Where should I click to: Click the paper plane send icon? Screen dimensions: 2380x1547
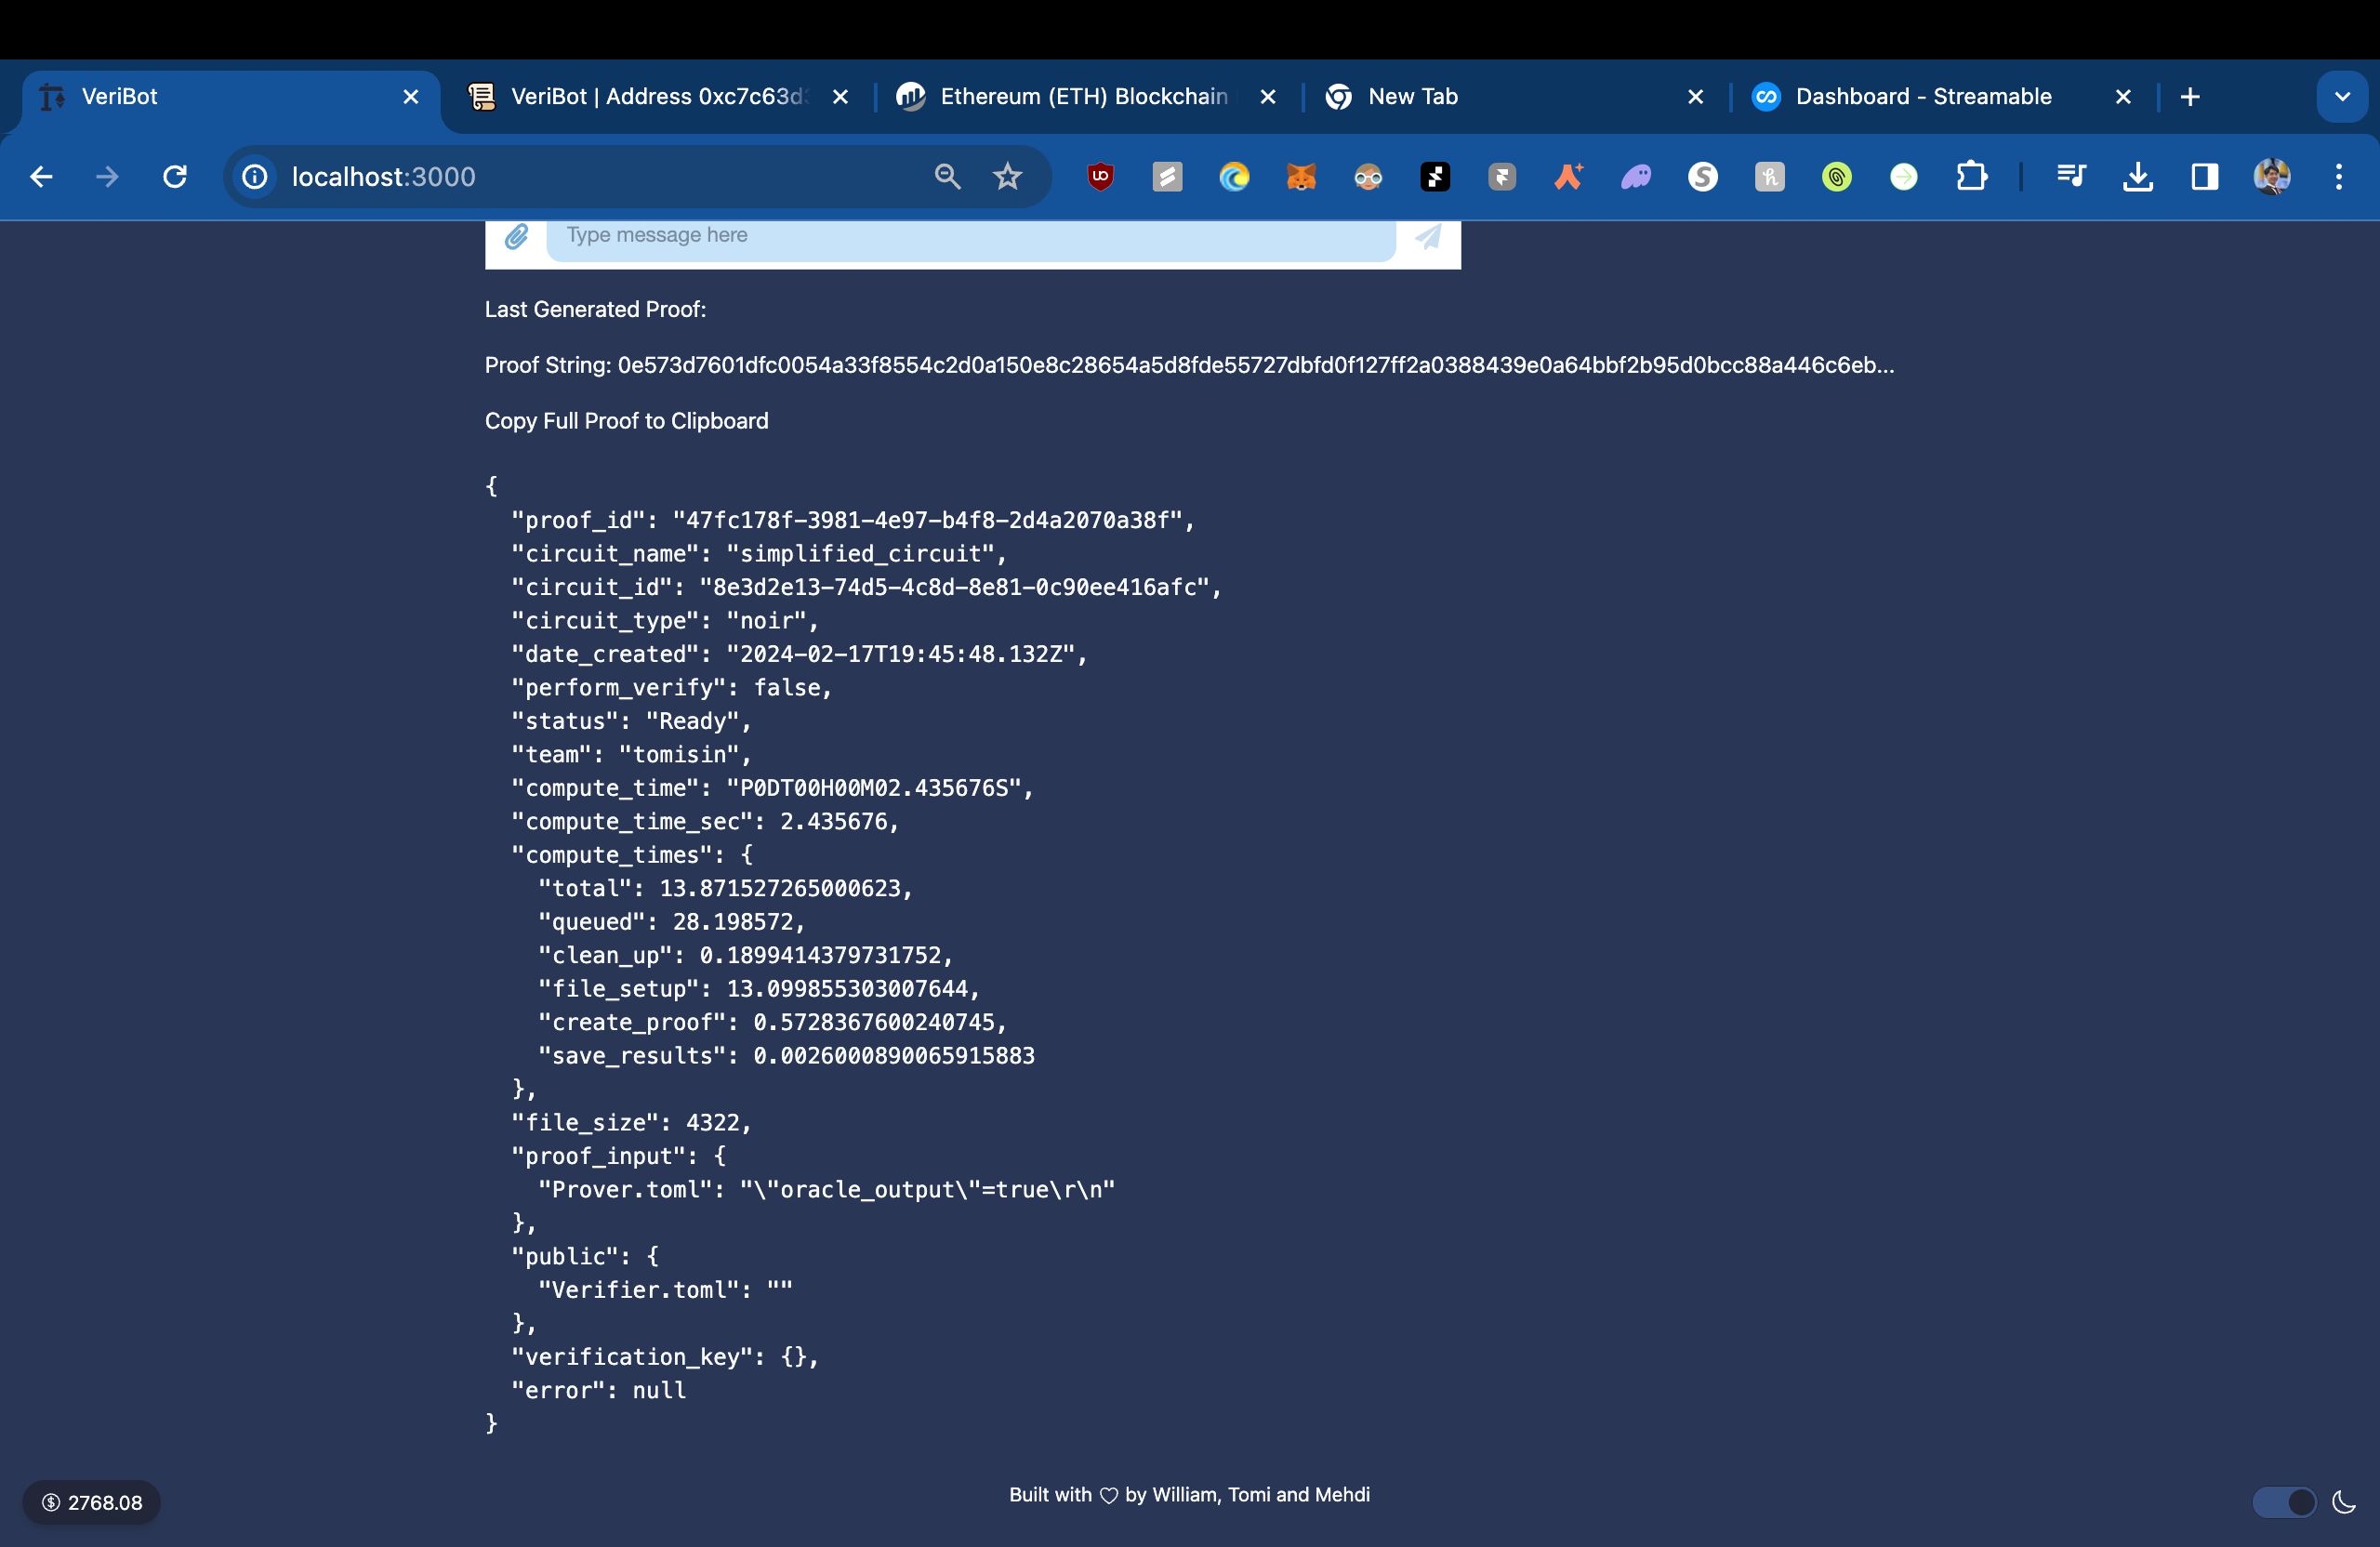click(x=1428, y=237)
